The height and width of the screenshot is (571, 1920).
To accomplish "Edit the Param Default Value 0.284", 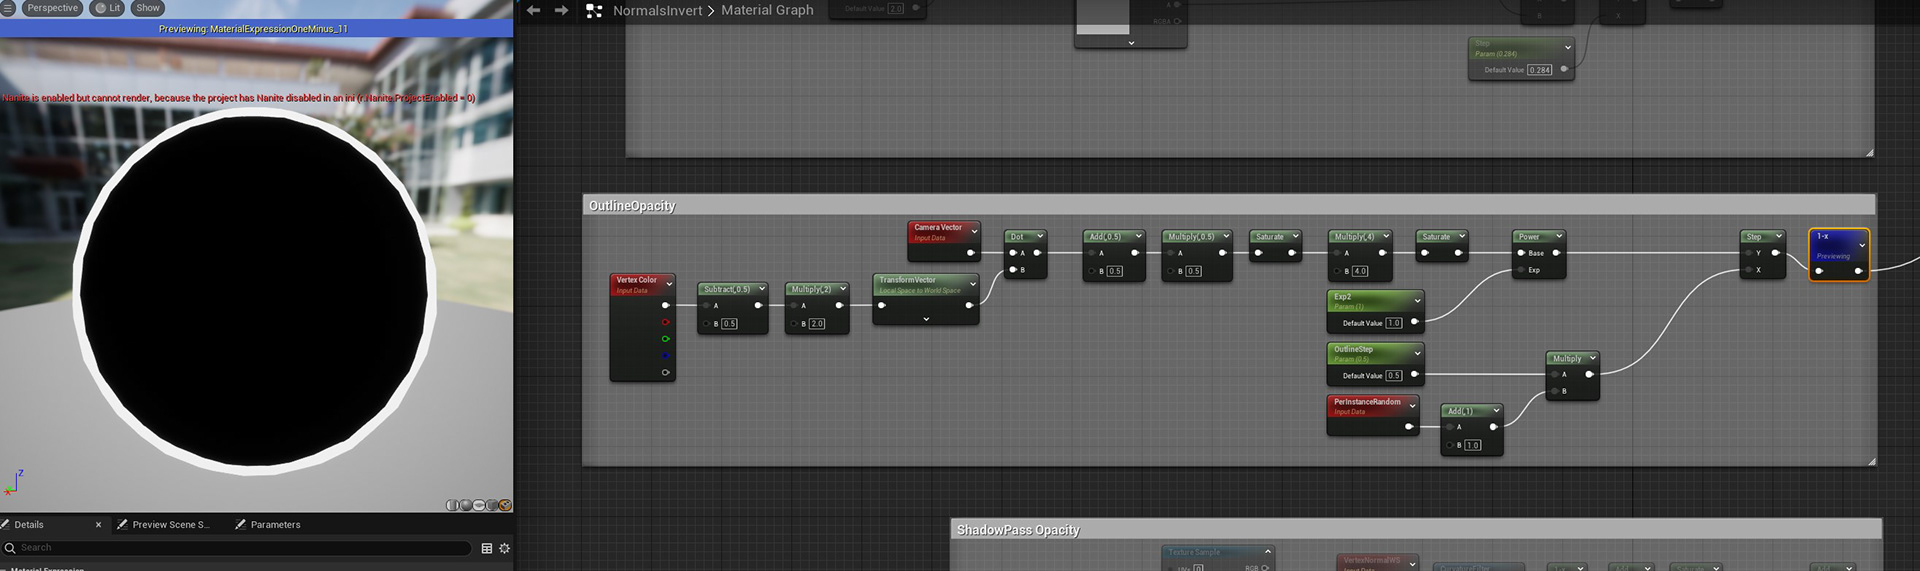I will (1540, 70).
